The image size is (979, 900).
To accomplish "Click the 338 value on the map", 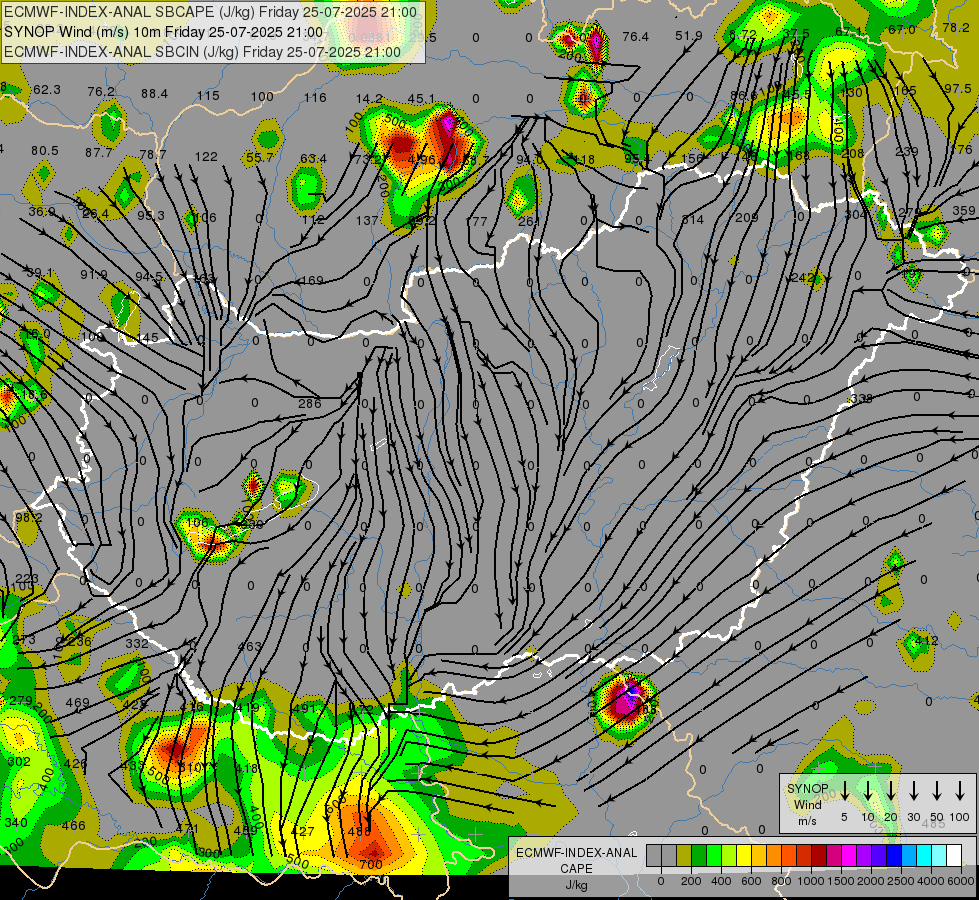I will [862, 398].
